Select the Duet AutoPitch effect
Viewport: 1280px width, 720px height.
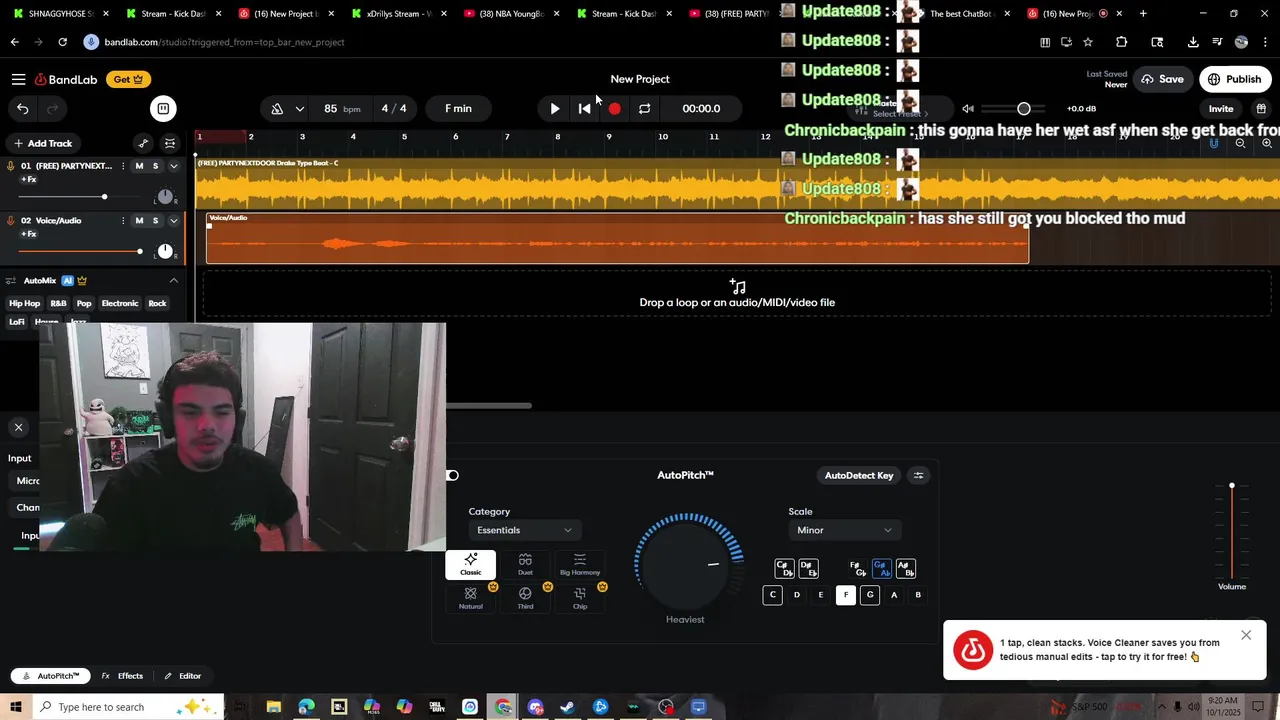[525, 564]
